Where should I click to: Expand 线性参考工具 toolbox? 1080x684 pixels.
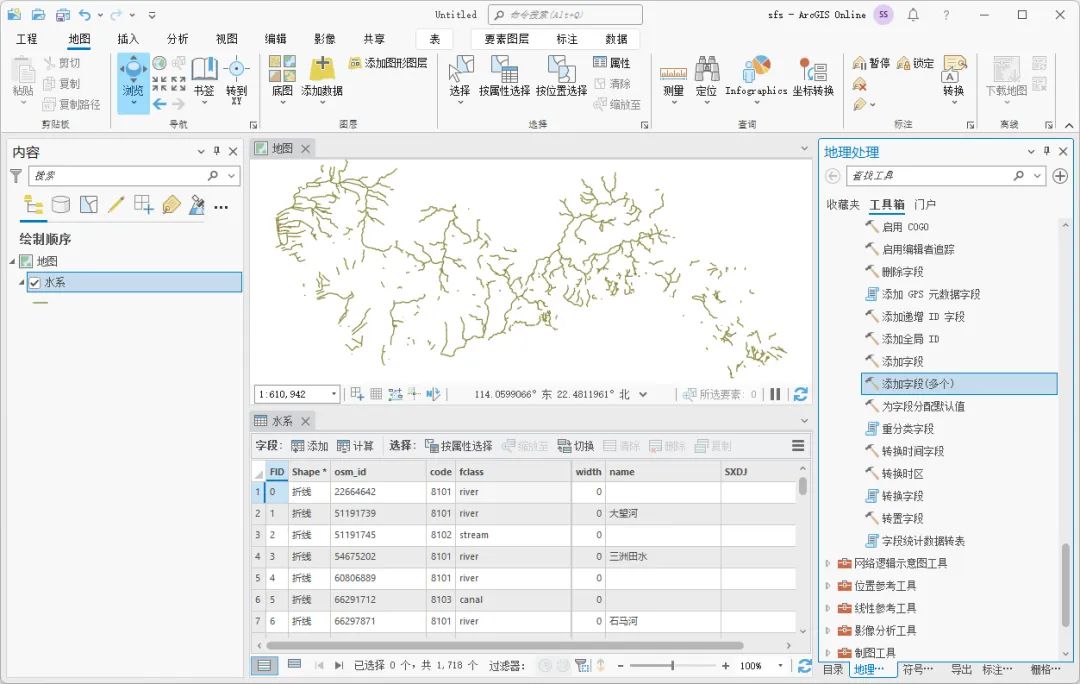[x=828, y=608]
